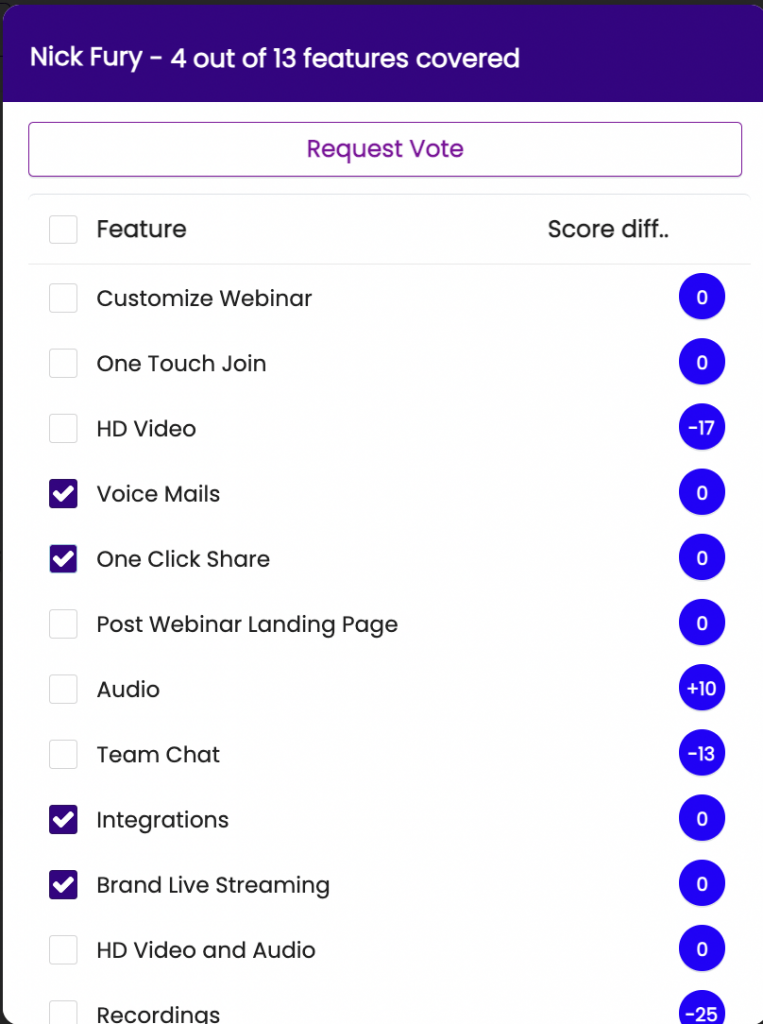Deselect the Integrations checkbox
Screen dimensions: 763x1024
click(63, 820)
